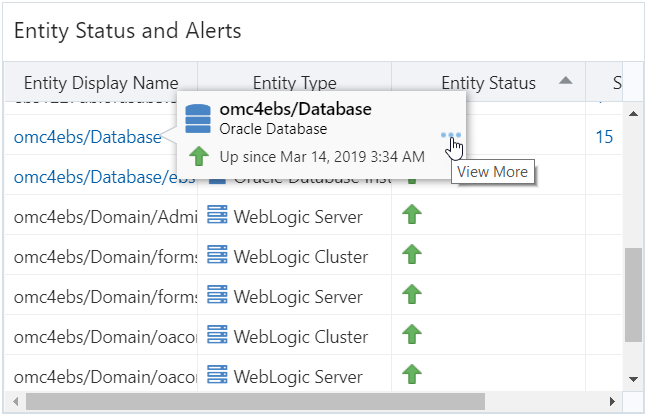The height and width of the screenshot is (414, 648).
Task: Select the WebLogic Server text in the last omc4ebs/Domain/oacor row
Action: pos(298,377)
